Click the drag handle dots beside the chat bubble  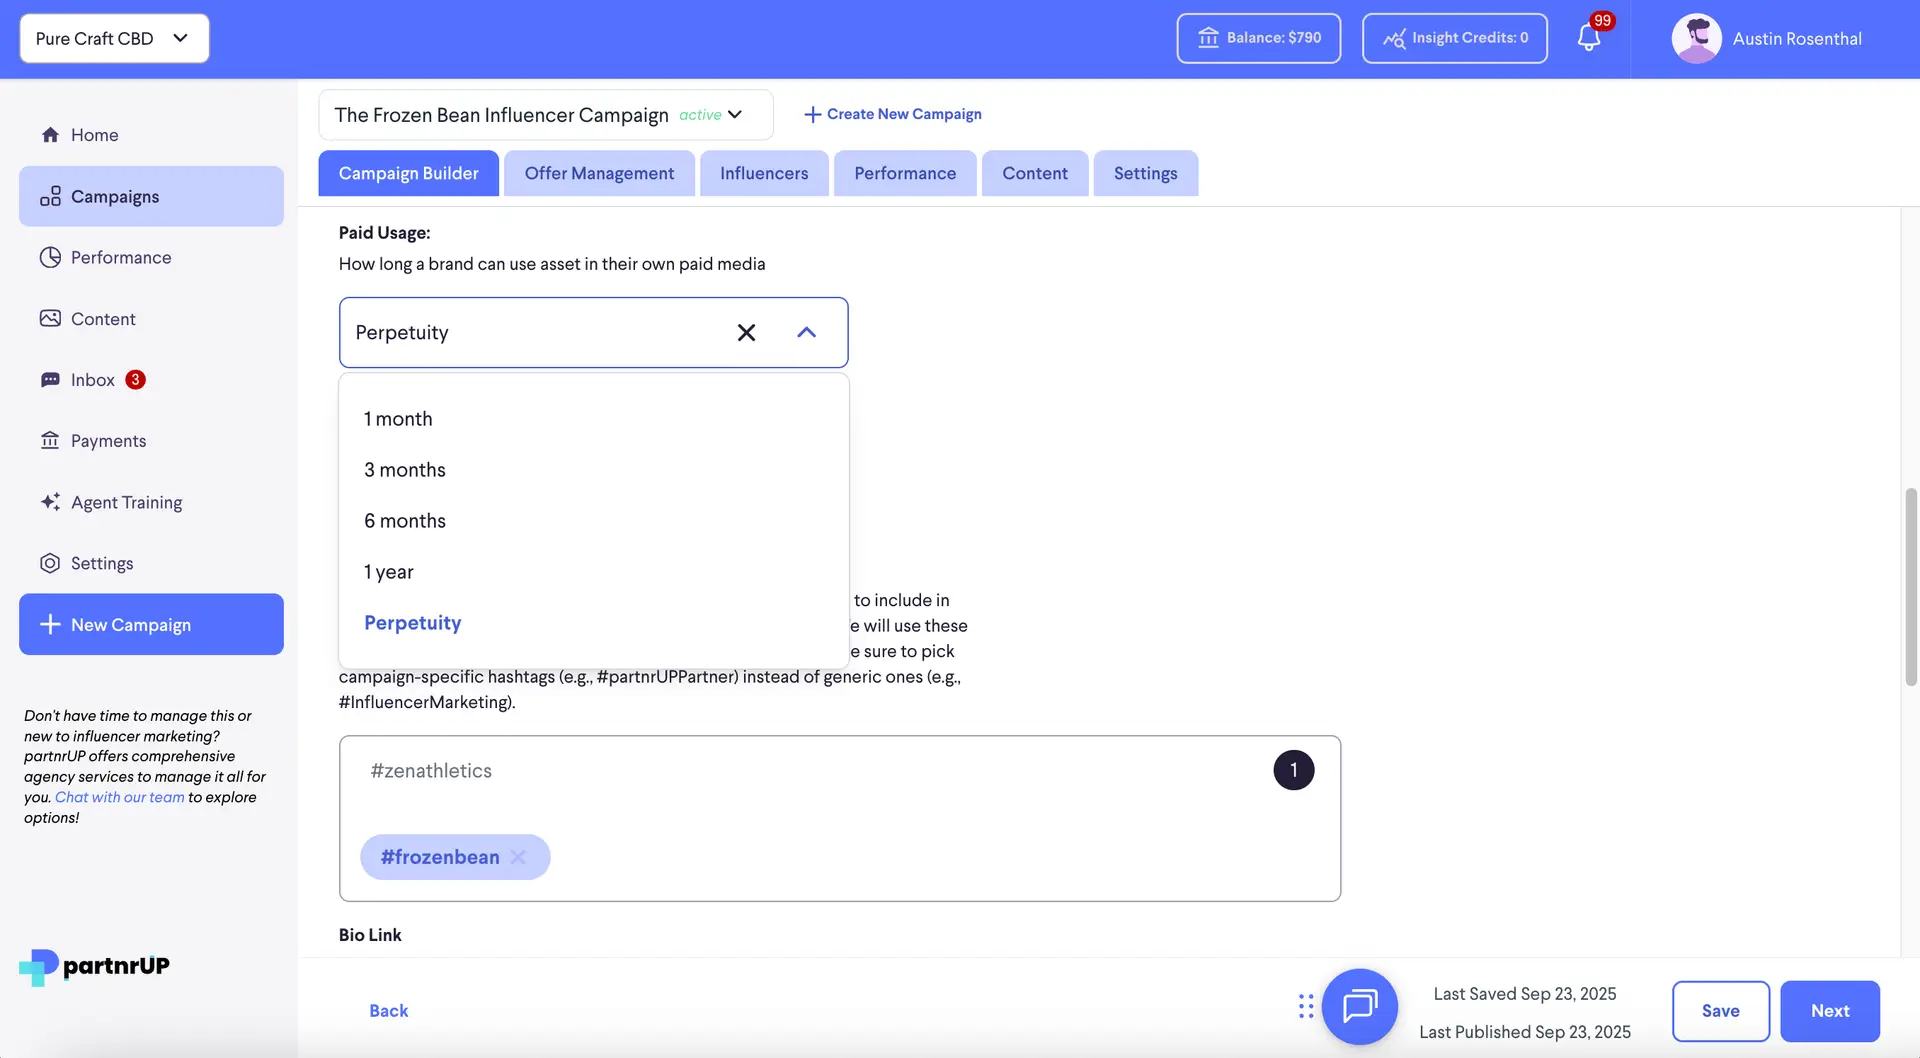pos(1305,1007)
